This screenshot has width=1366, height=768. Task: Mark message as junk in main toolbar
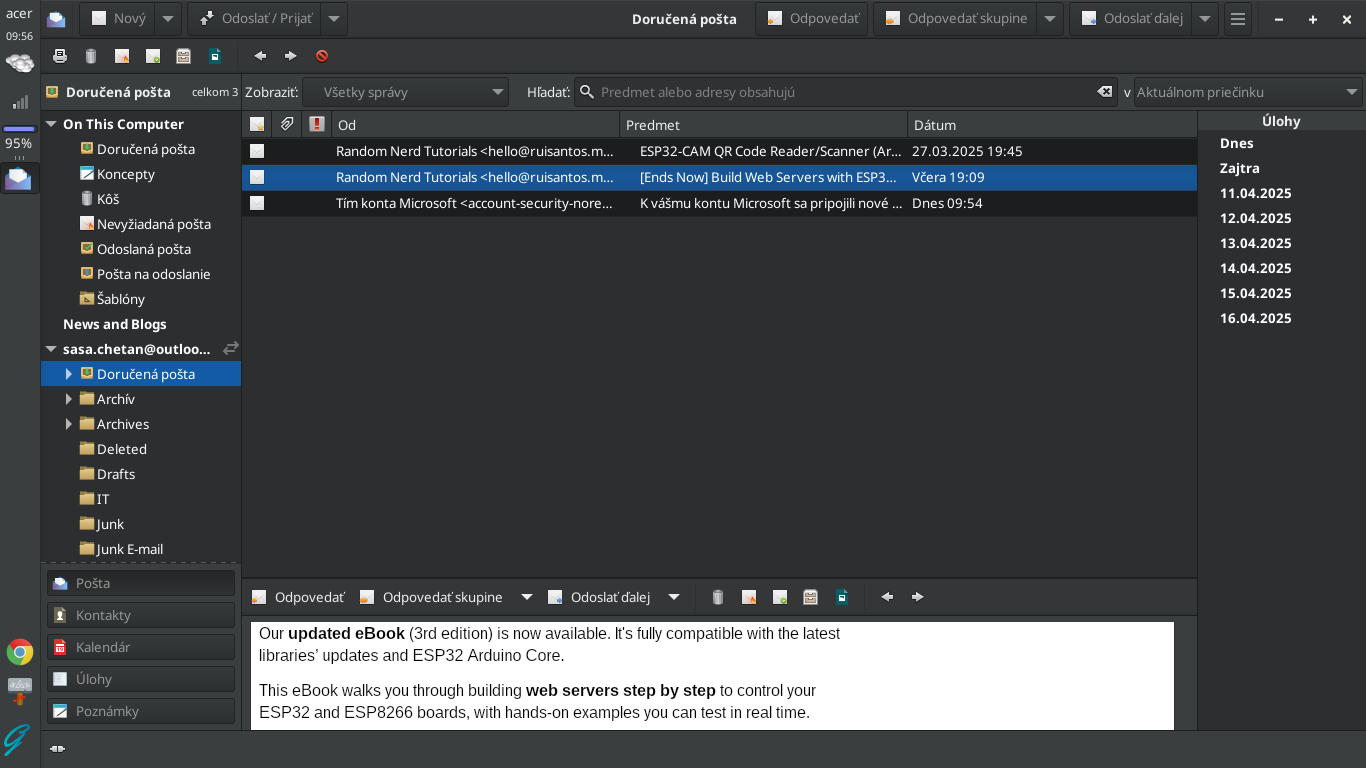coord(122,56)
